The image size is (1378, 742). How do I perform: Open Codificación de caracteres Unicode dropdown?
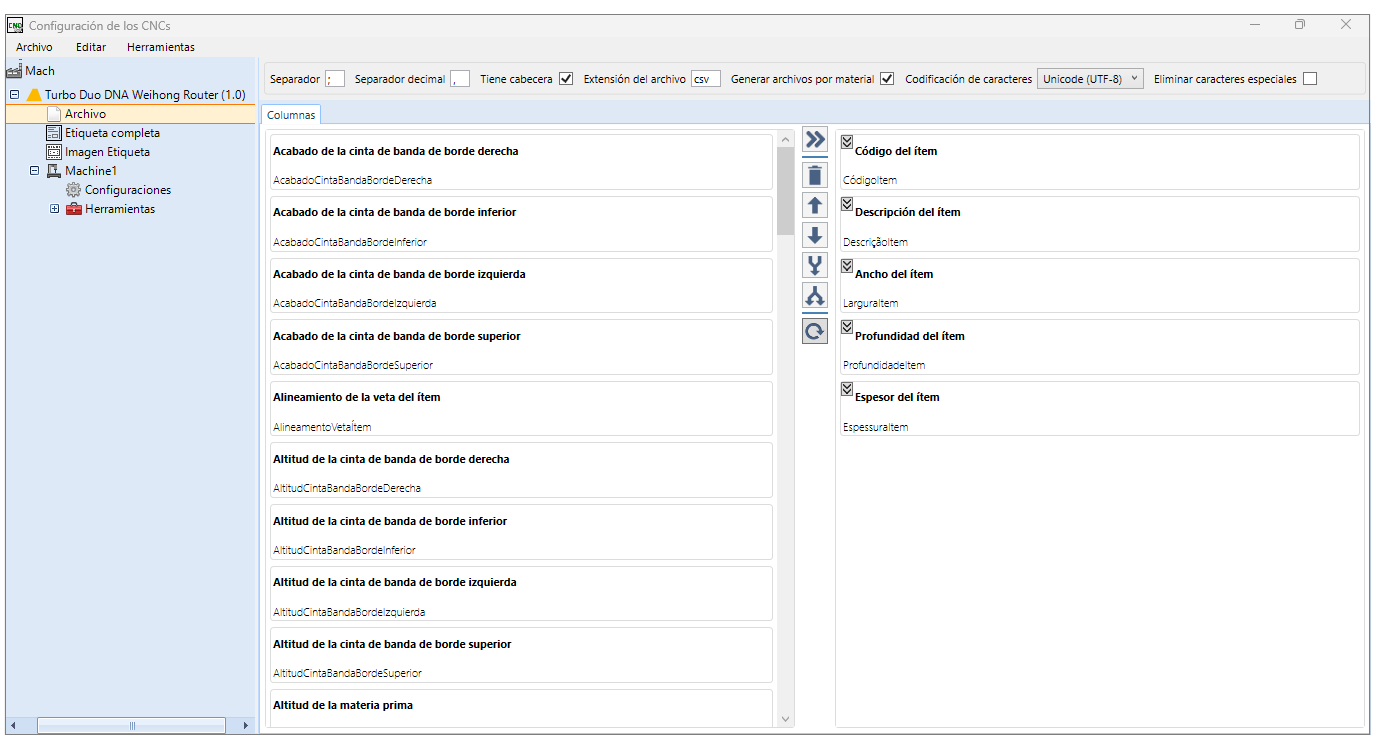pos(1090,79)
